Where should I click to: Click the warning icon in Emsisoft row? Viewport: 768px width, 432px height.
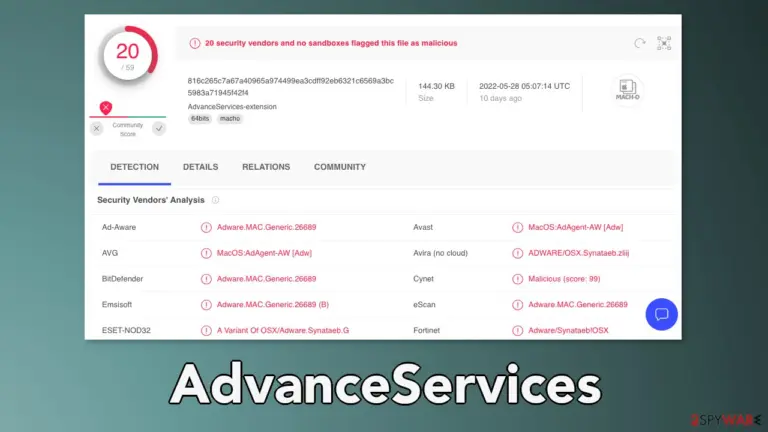[x=206, y=305]
